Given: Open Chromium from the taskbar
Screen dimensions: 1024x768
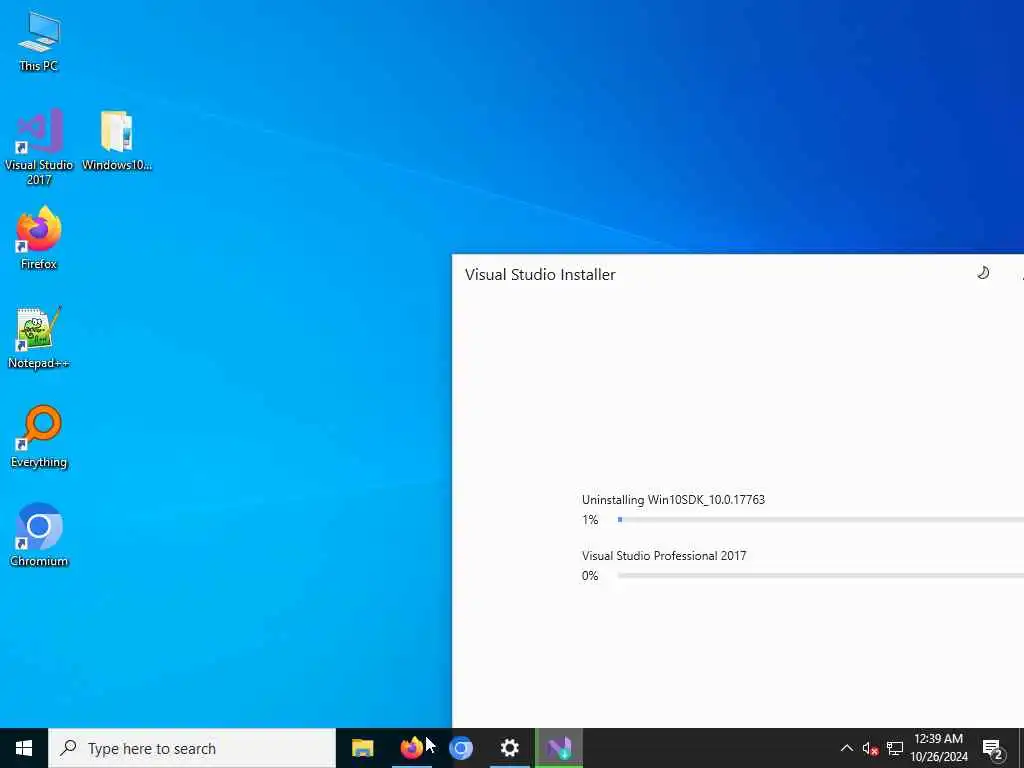Looking at the screenshot, I should (x=461, y=748).
